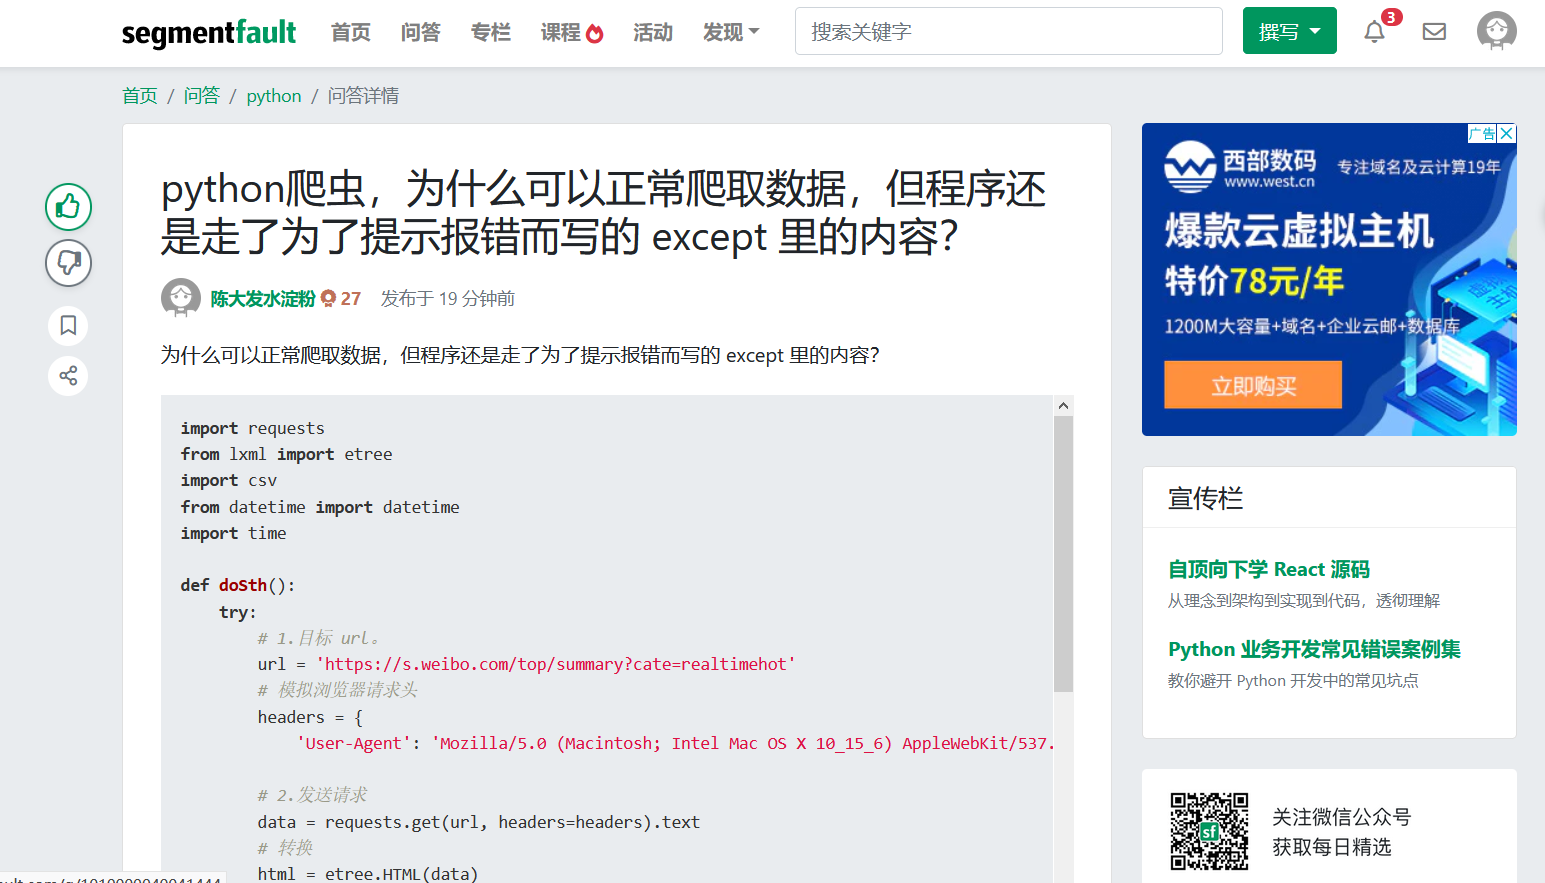1545x883 pixels.
Task: Open author profile 陈大发水淀粉
Action: [x=263, y=299]
